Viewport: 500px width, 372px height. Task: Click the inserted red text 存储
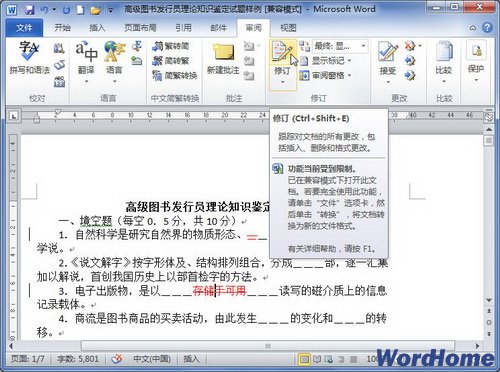coord(203,291)
